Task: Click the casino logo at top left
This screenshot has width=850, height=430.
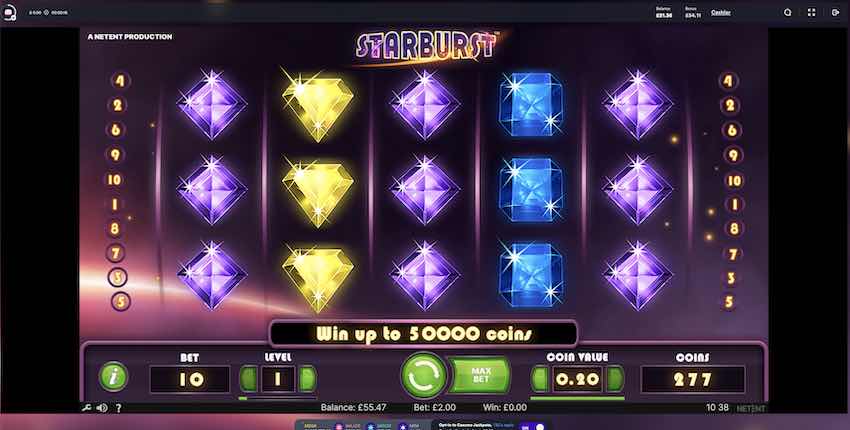Action: tap(9, 12)
